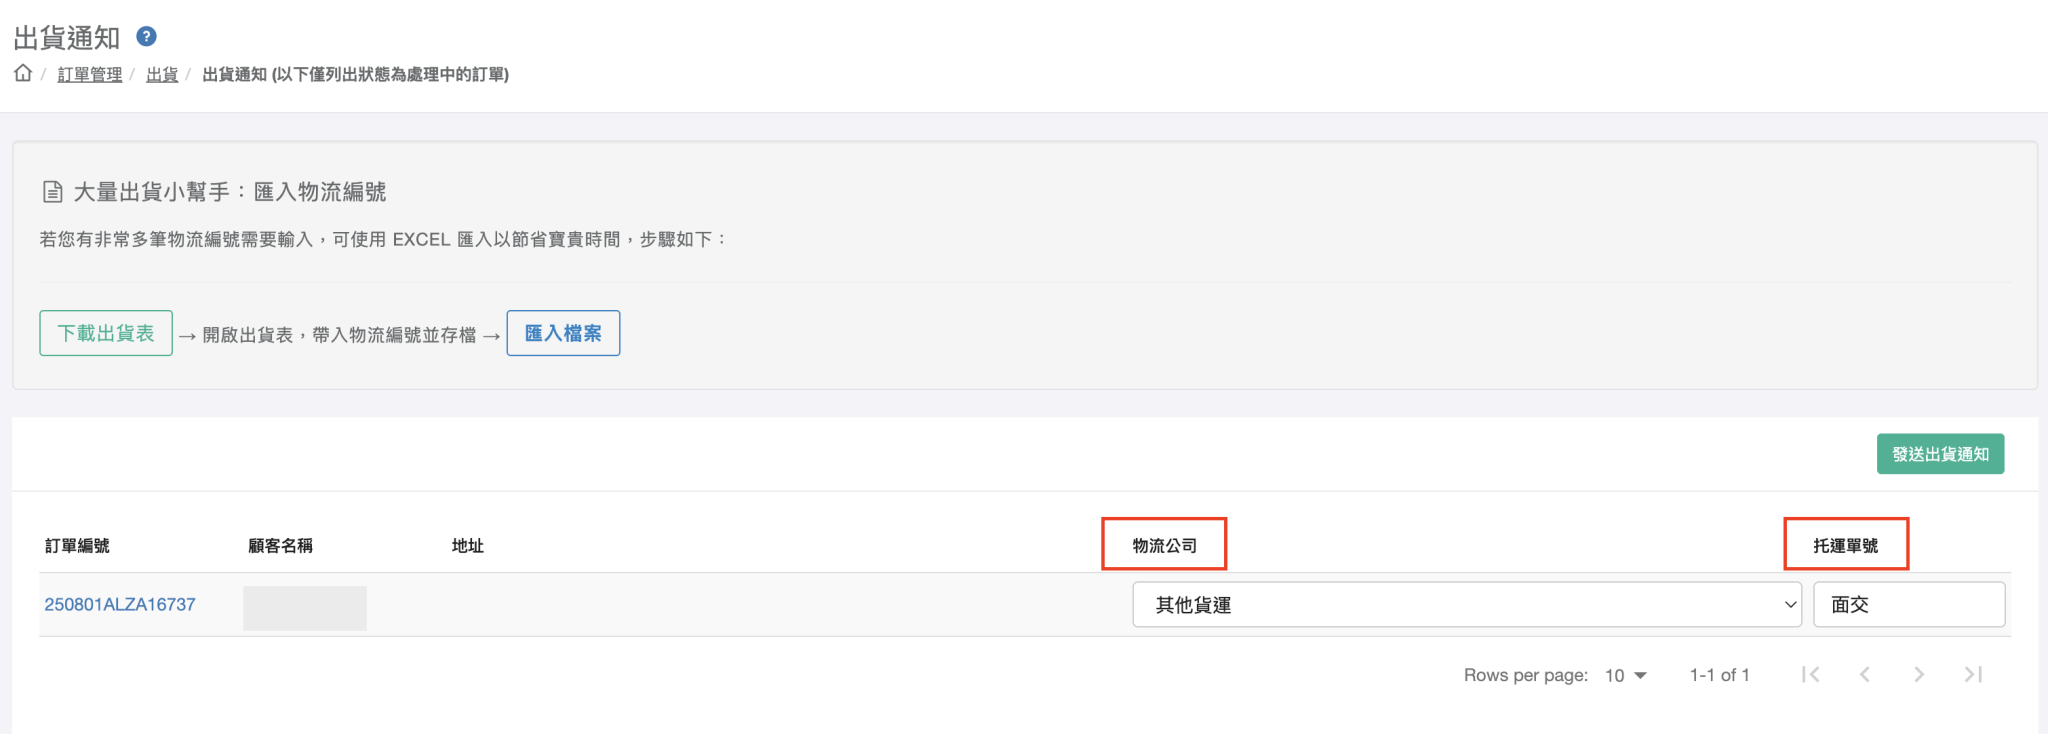This screenshot has height=734, width=2048.
Task: Open 訂單管理 breadcrumb link
Action: point(90,75)
